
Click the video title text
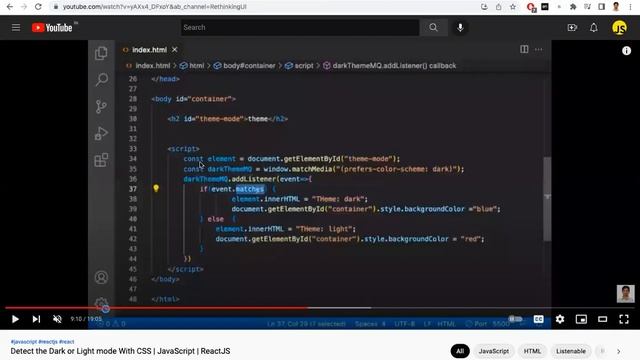tap(120, 351)
